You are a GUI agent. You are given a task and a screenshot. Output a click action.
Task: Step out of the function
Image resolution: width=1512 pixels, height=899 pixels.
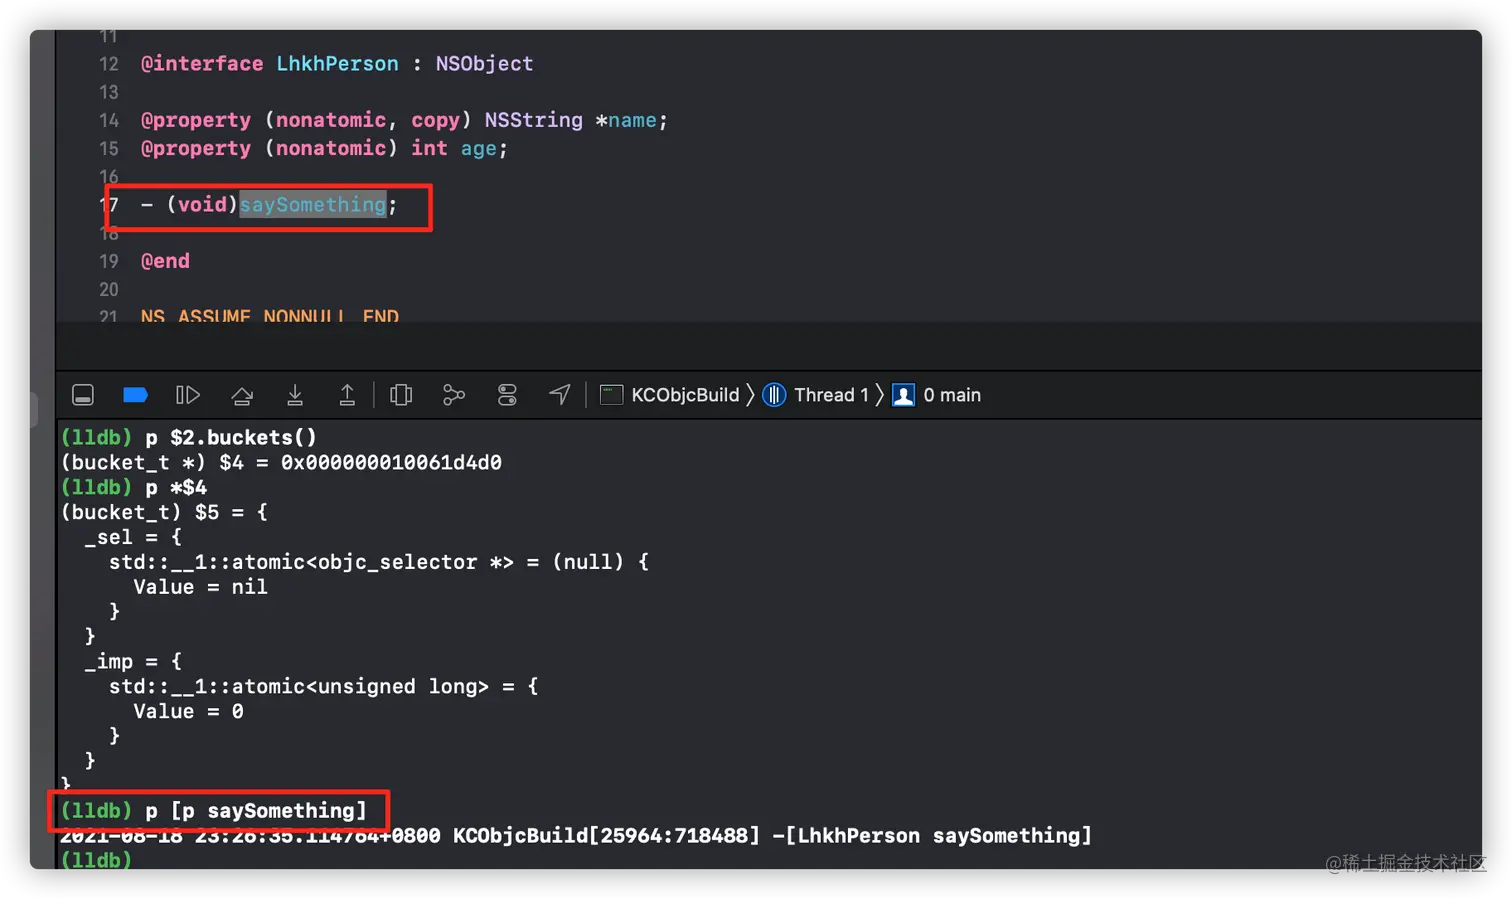click(347, 395)
